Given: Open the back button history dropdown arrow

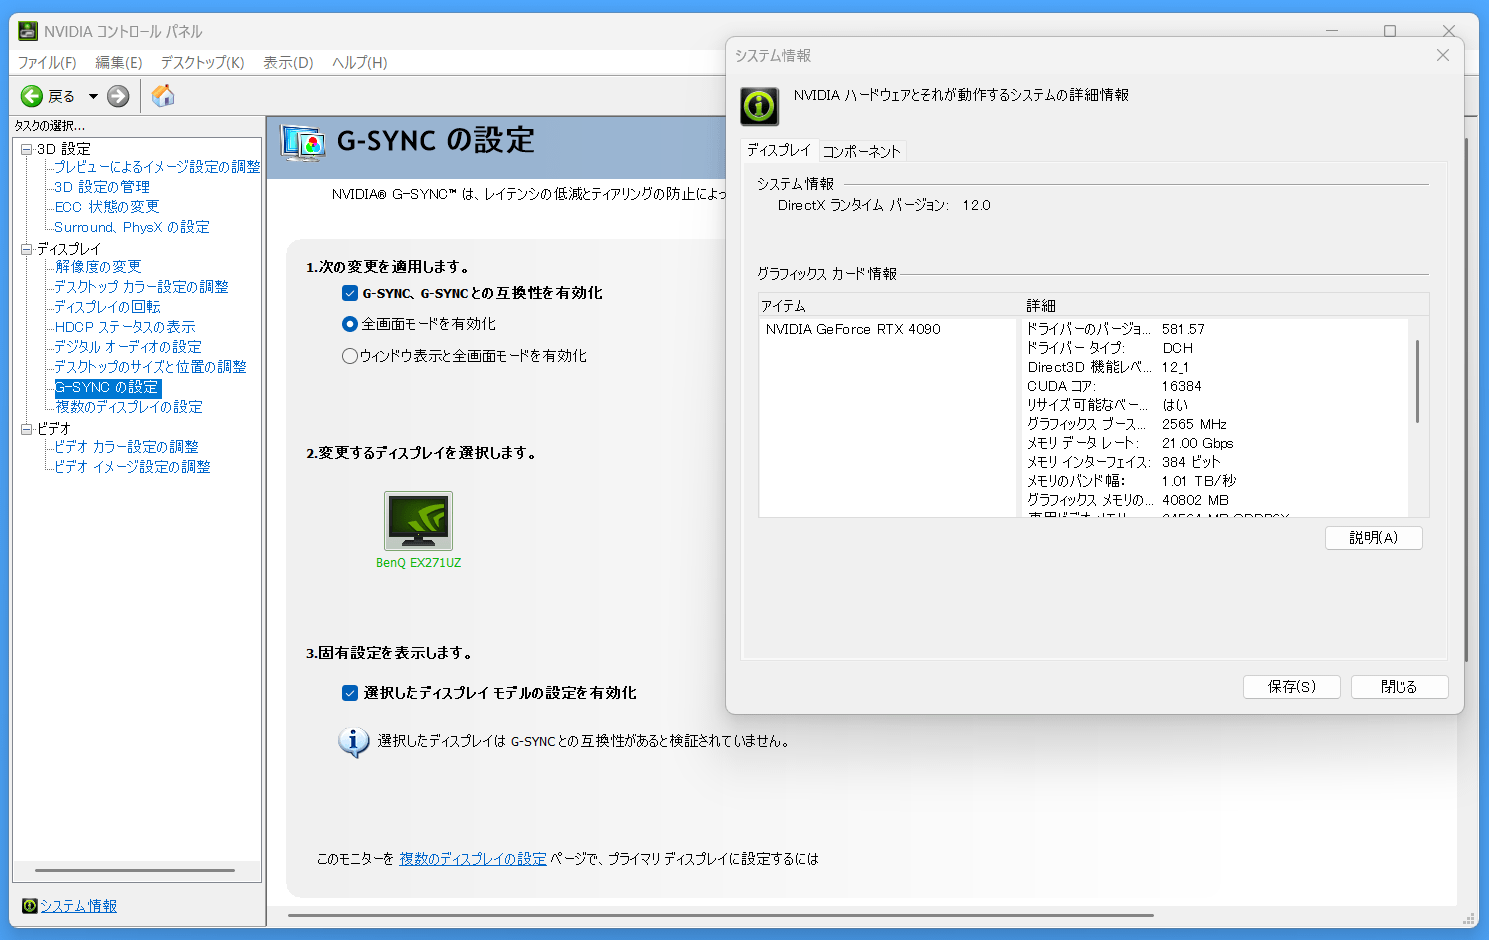Looking at the screenshot, I should pos(93,97).
